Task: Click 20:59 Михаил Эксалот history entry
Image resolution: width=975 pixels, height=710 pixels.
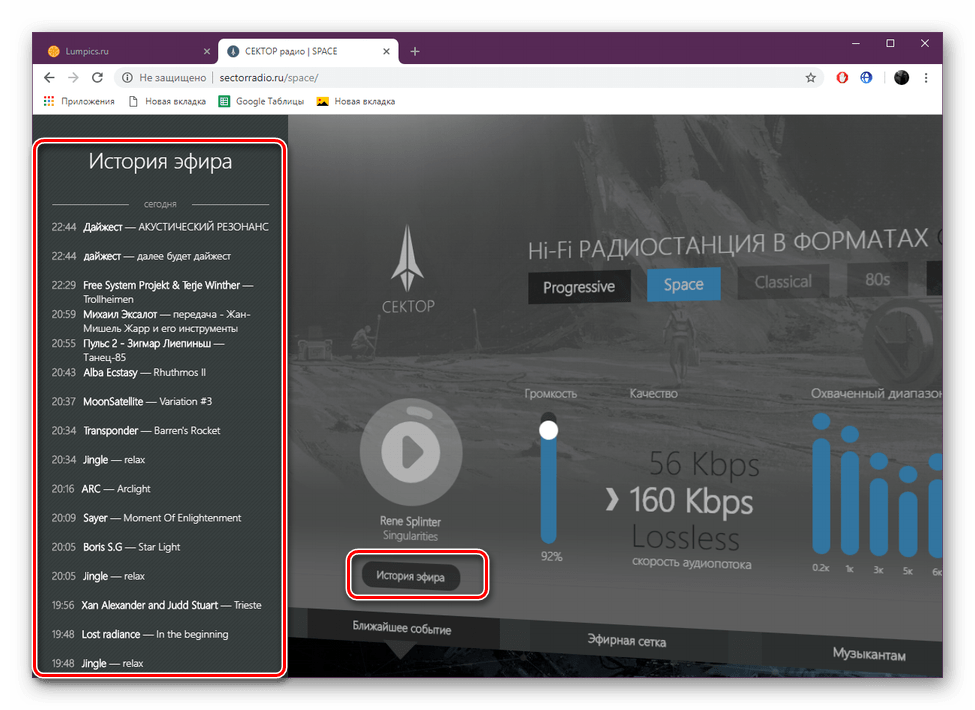Action: tap(151, 321)
